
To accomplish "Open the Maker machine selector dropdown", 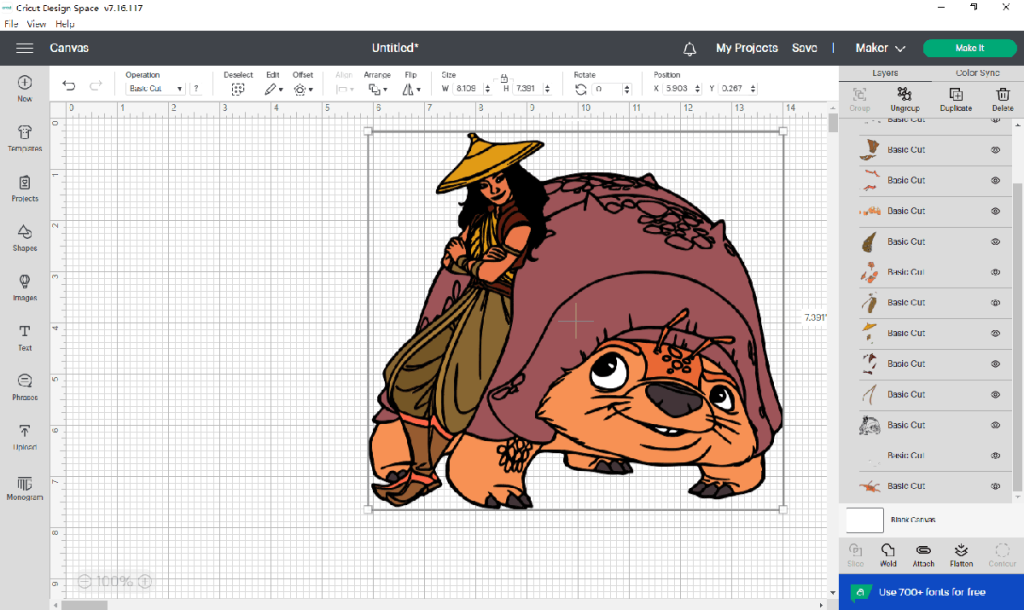I will [880, 48].
